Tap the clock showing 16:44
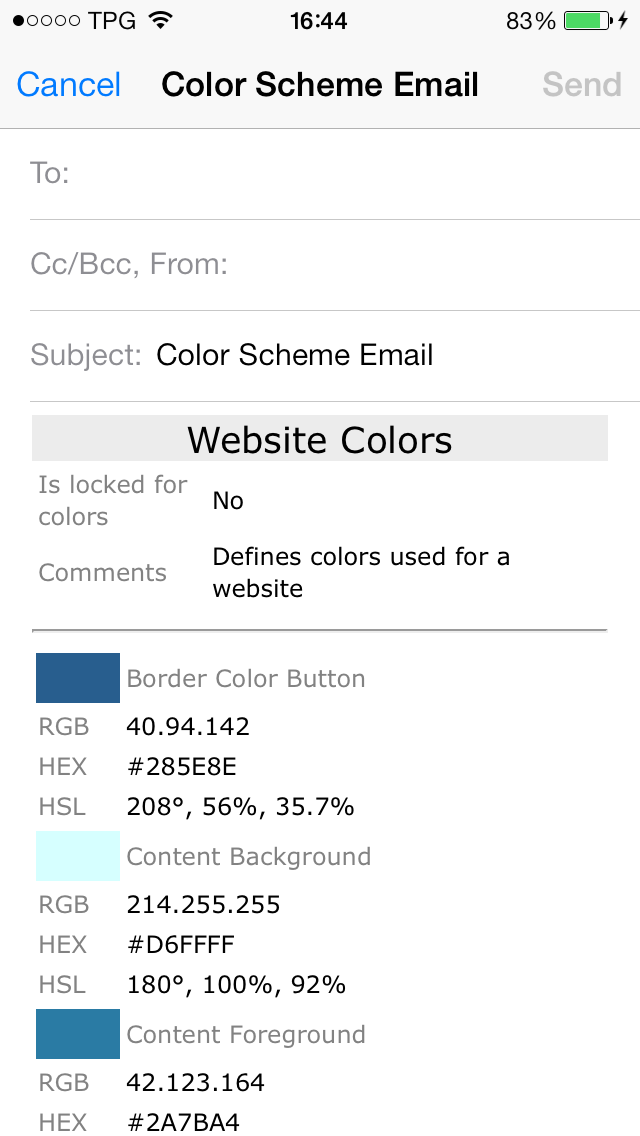 pyautogui.click(x=319, y=21)
